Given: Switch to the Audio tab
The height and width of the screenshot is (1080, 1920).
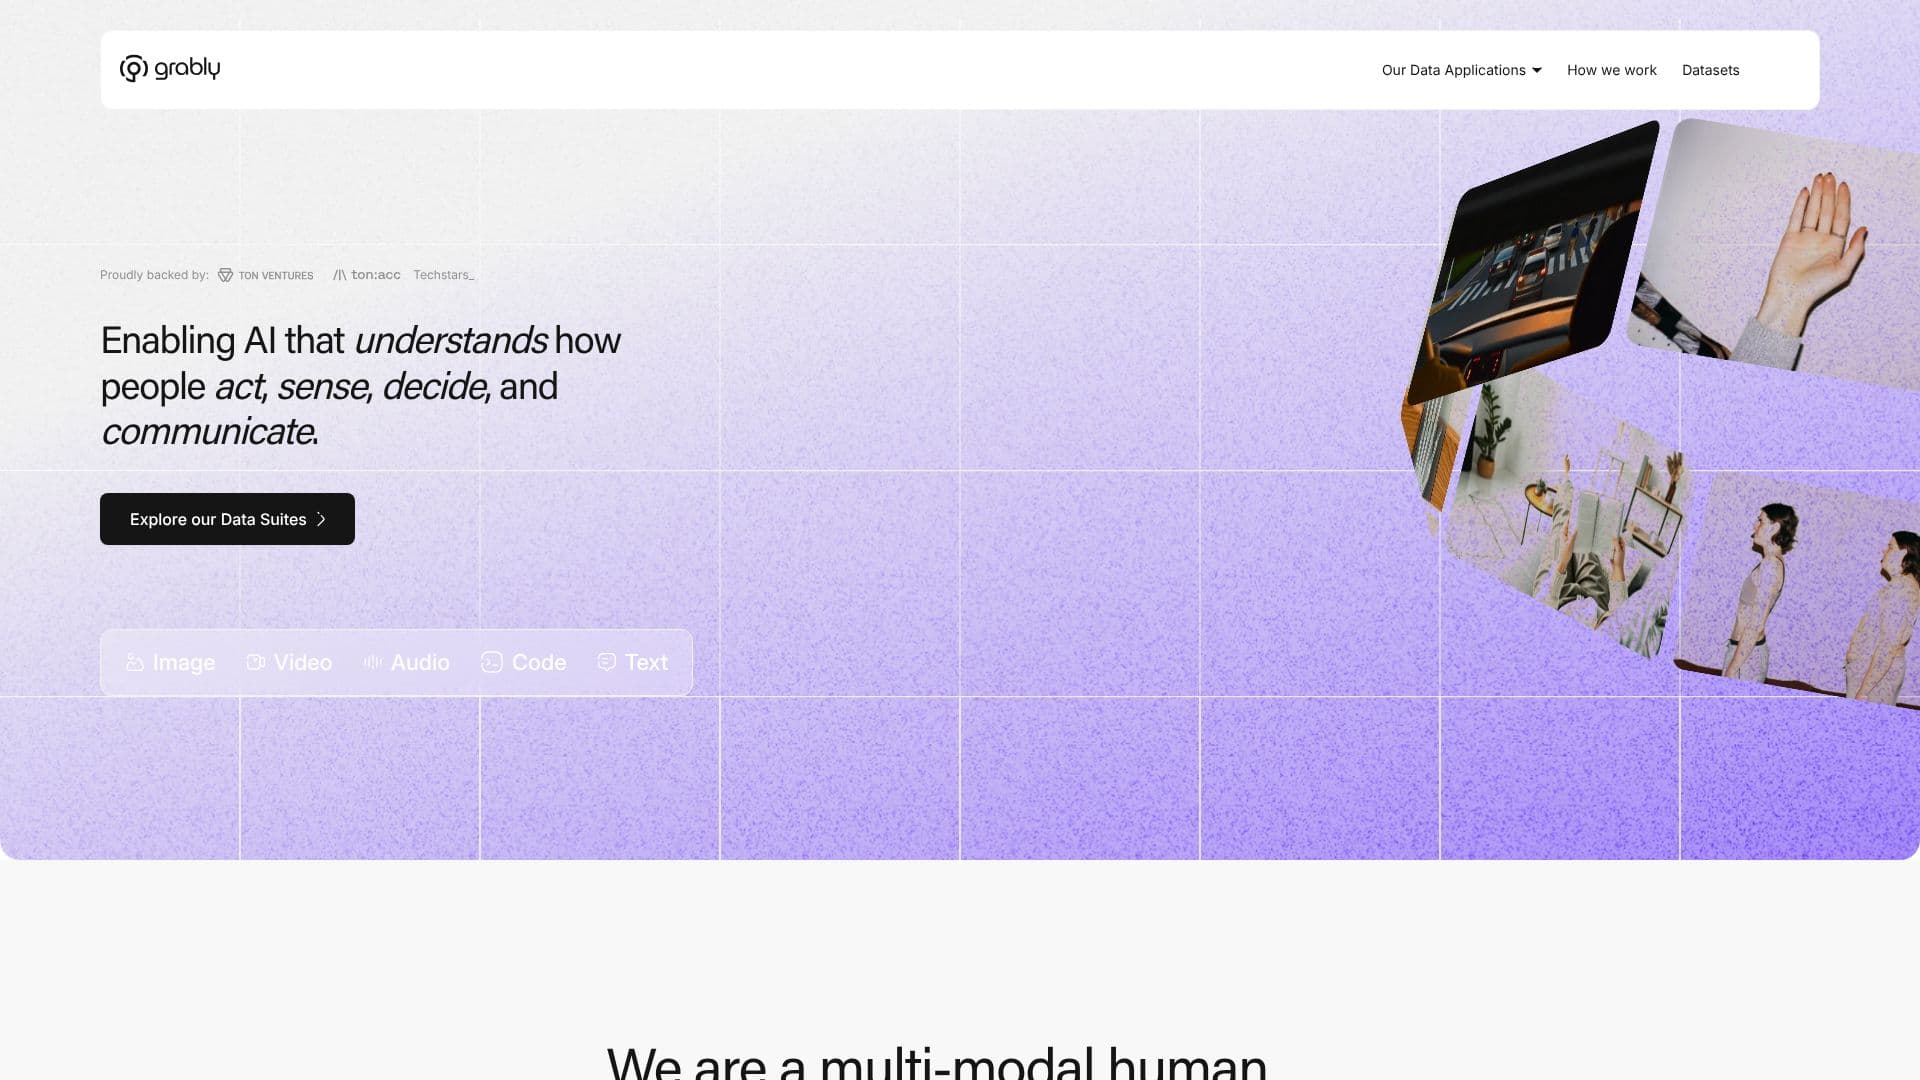Looking at the screenshot, I should (407, 662).
